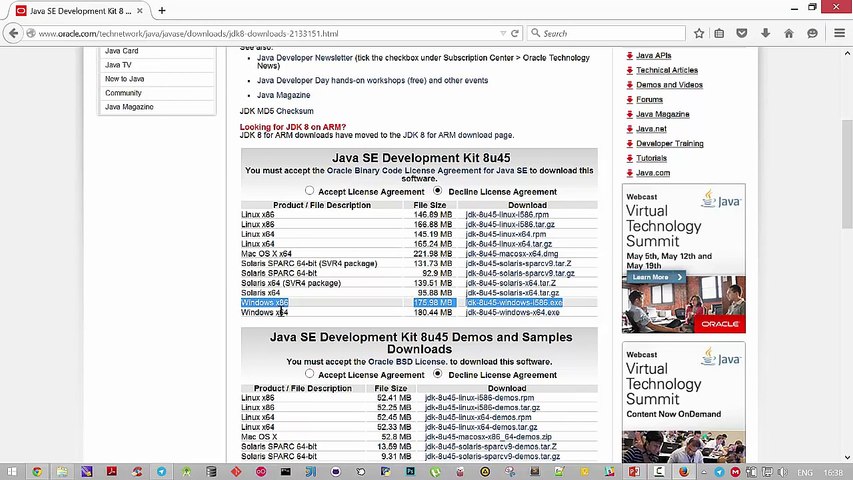The height and width of the screenshot is (480, 853).
Task: Download jdk-8u45-linux-i586-demos.rpm
Action: coord(479,398)
